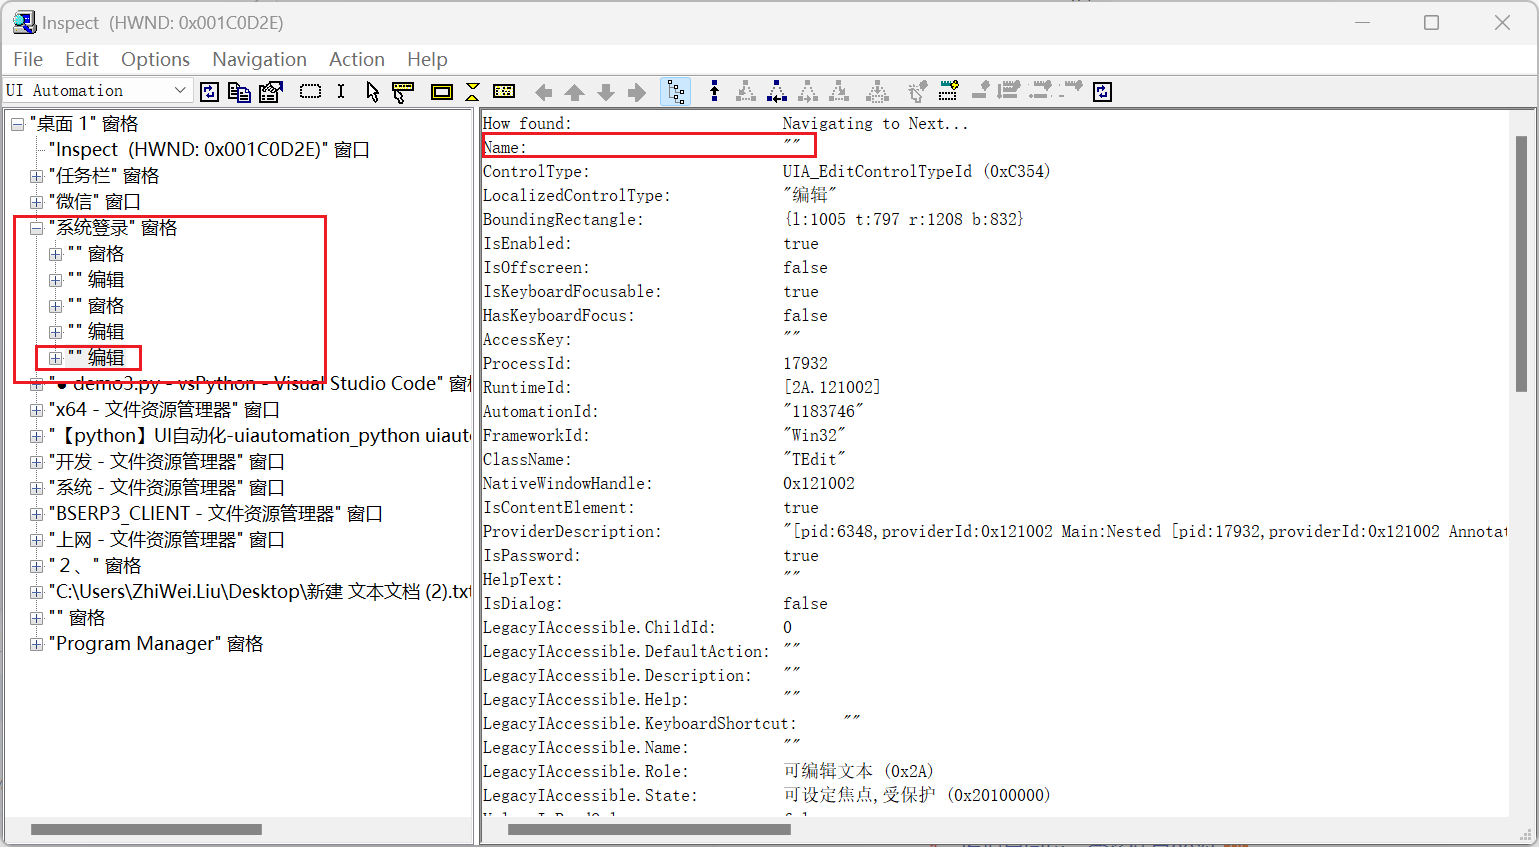The height and width of the screenshot is (847, 1539).
Task: Click the ControlType value UIA_EditControlTypeId
Action: click(x=916, y=172)
